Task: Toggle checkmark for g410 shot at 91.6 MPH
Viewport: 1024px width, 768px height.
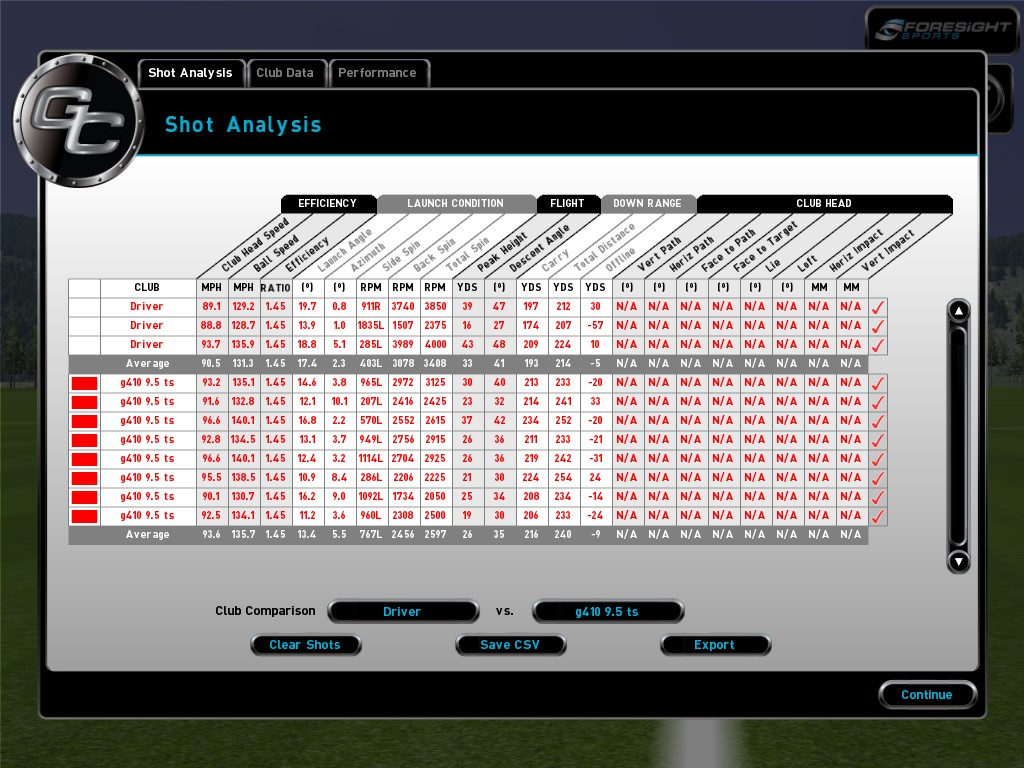Action: [878, 402]
